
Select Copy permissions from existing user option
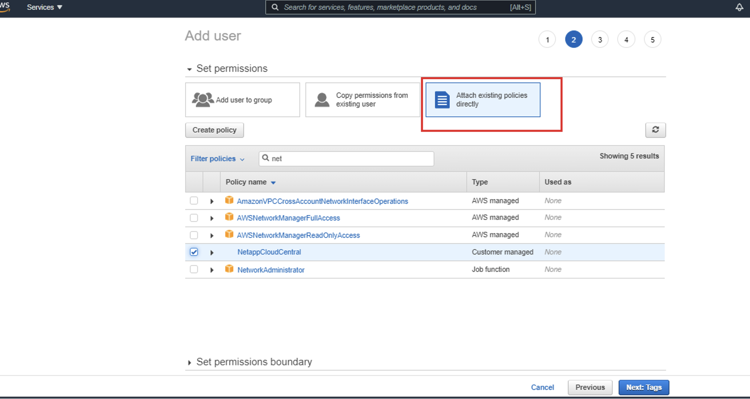click(363, 100)
